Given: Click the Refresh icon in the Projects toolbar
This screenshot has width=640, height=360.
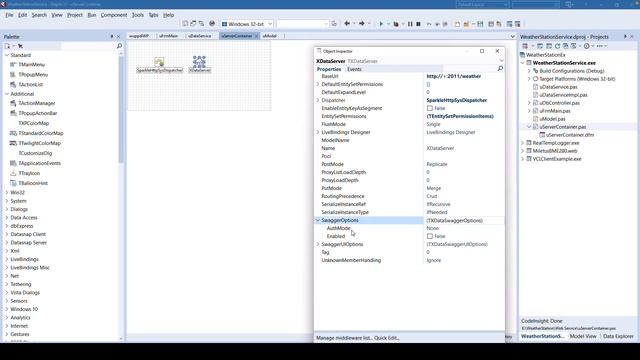Looking at the screenshot, I should click(557, 46).
